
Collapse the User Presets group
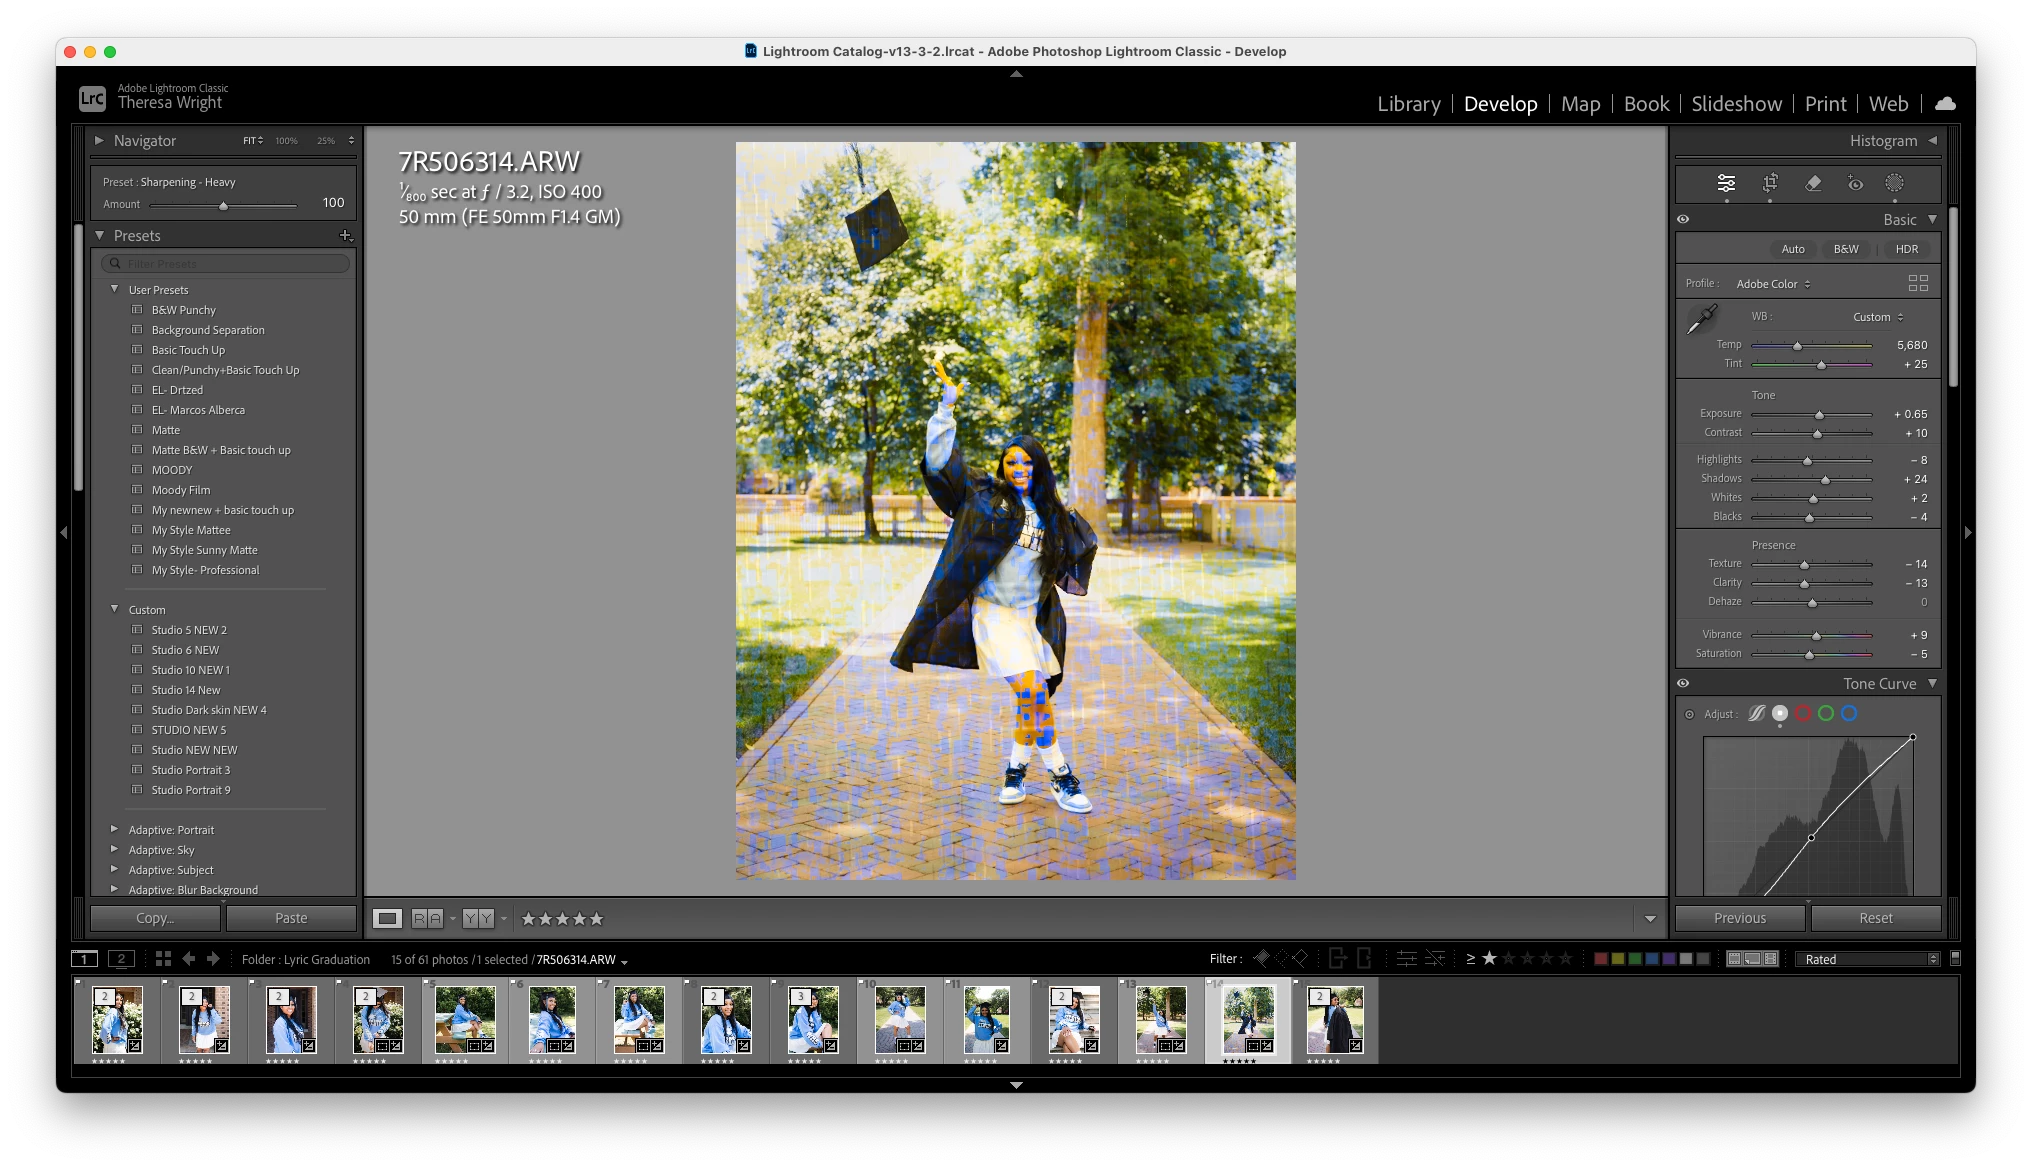tap(115, 289)
